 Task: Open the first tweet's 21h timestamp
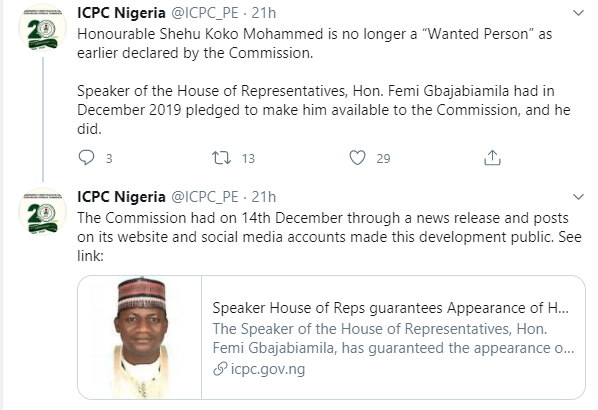point(264,13)
